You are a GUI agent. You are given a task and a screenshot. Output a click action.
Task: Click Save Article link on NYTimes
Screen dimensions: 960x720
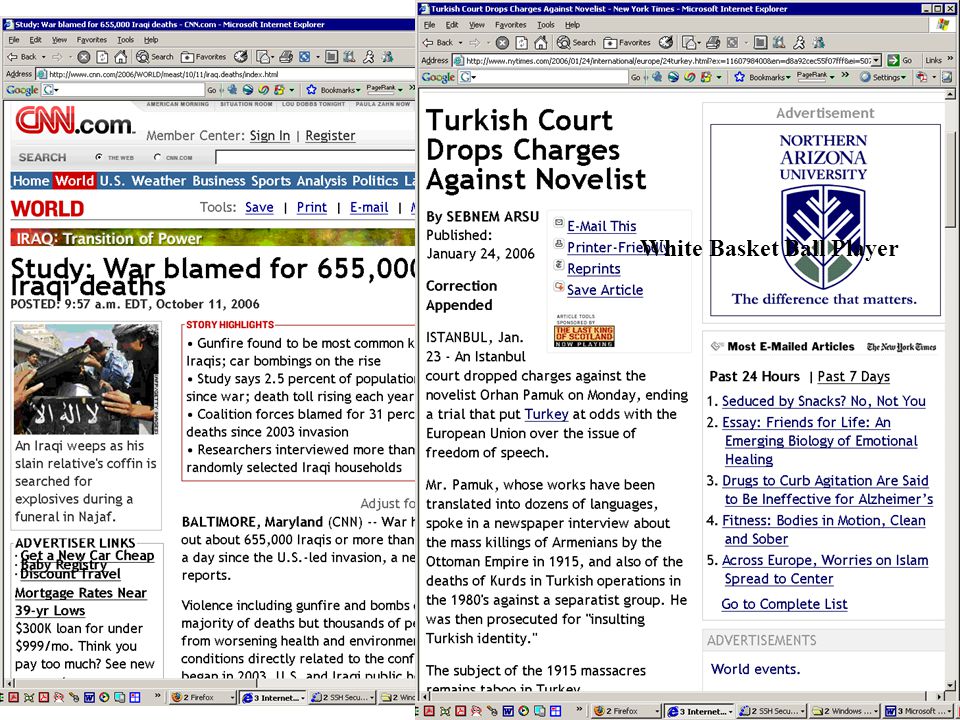tap(605, 290)
